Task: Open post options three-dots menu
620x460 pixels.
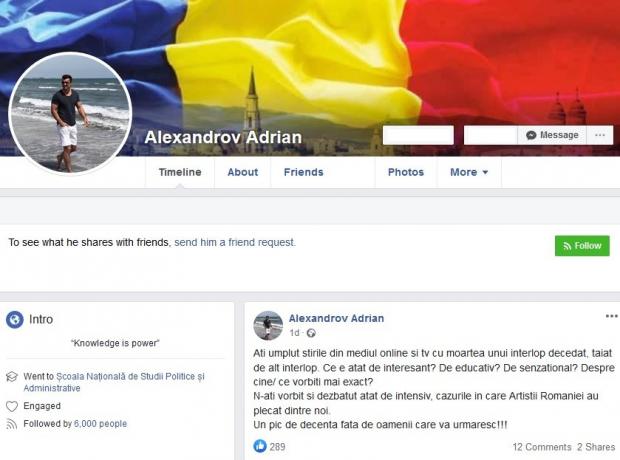Action: click(x=611, y=316)
